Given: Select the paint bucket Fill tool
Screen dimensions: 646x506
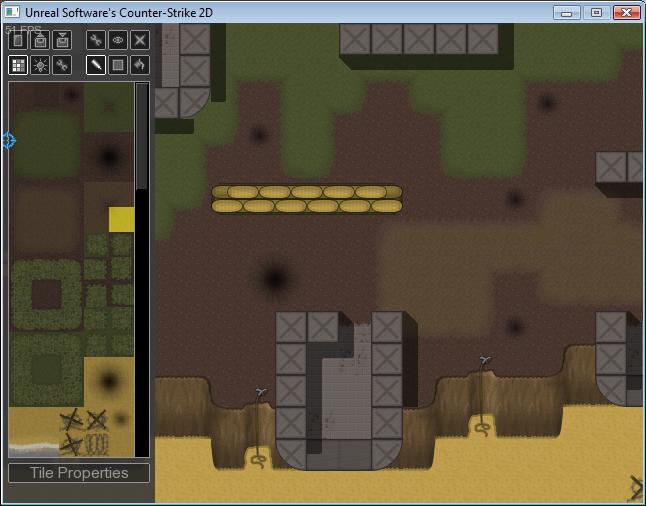Looking at the screenshot, I should coord(140,65).
